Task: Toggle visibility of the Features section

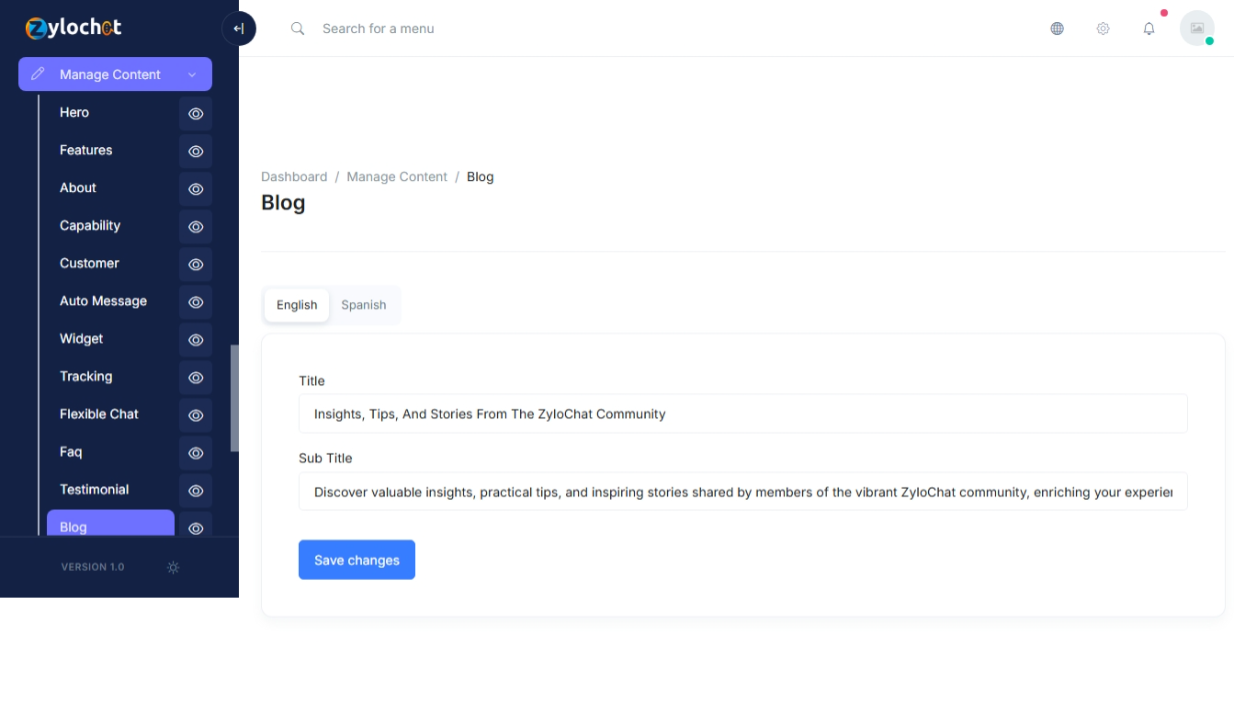Action: [x=196, y=151]
